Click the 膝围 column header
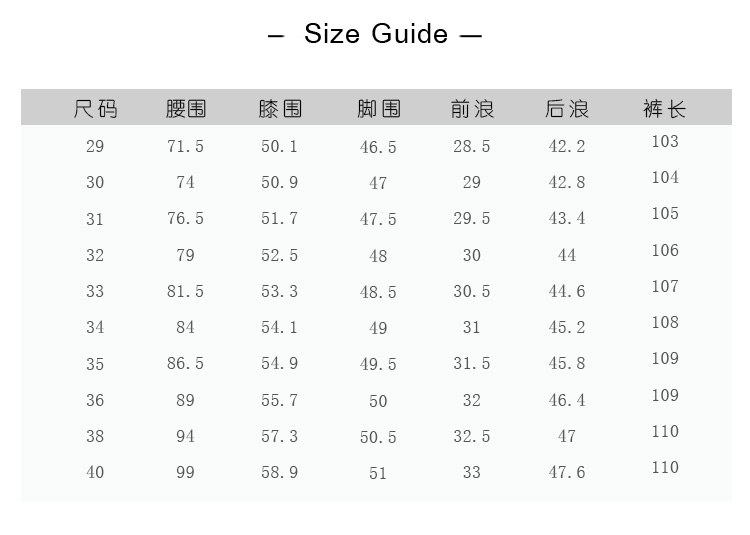 [280, 108]
